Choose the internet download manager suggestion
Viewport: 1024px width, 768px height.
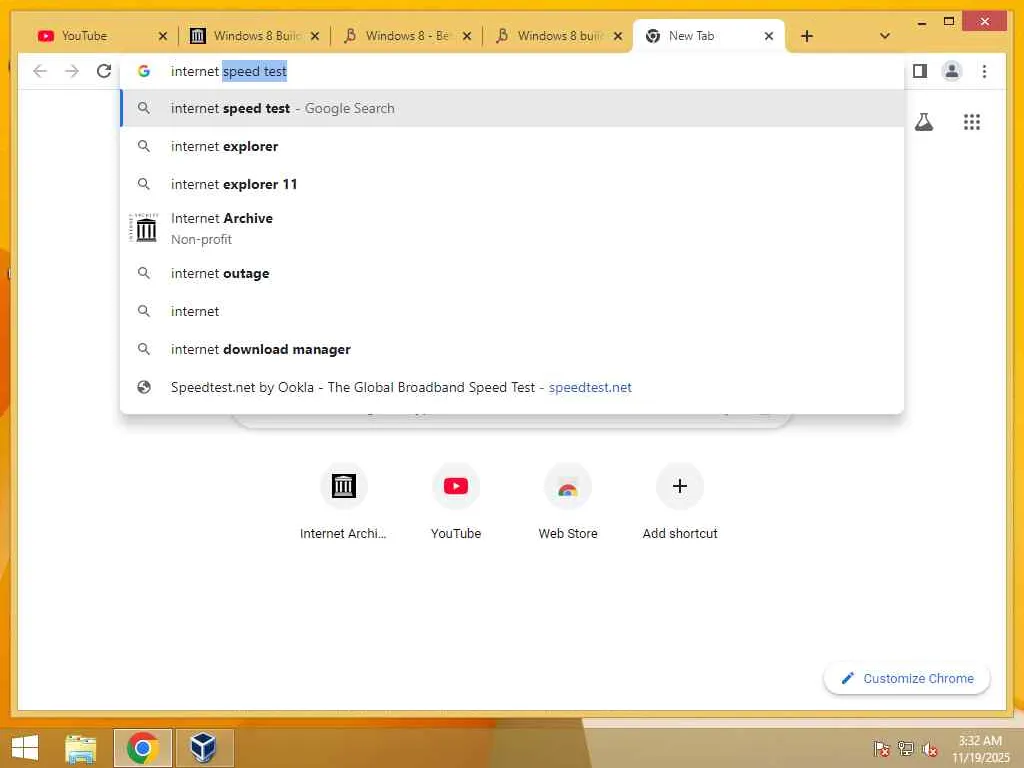[x=512, y=349]
